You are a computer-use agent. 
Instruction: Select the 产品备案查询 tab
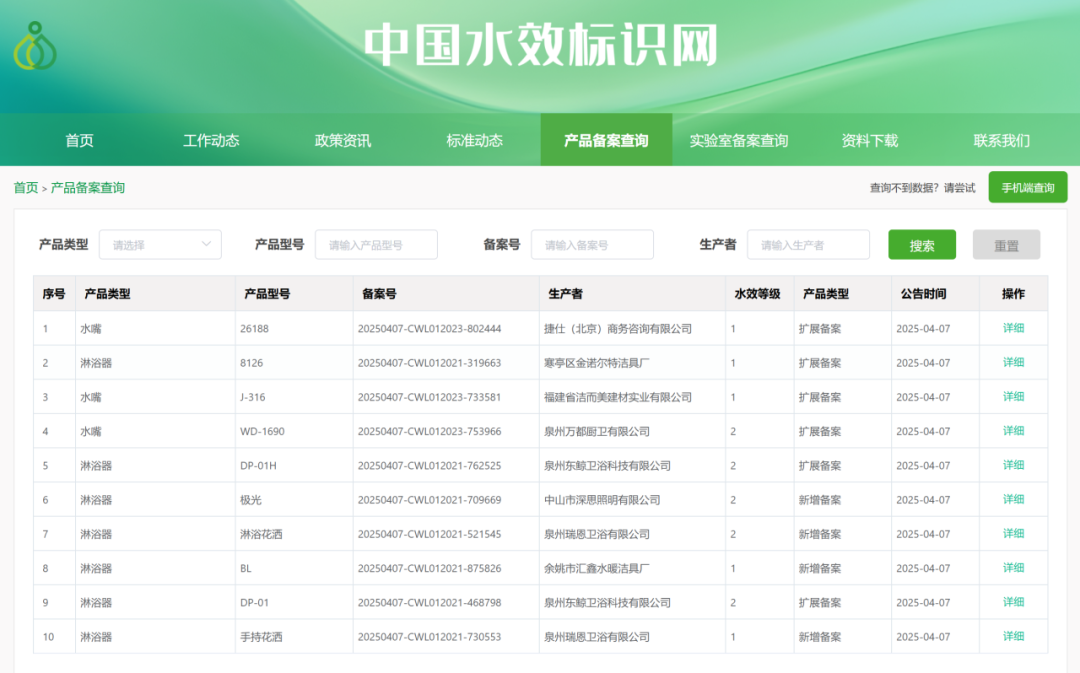[606, 140]
